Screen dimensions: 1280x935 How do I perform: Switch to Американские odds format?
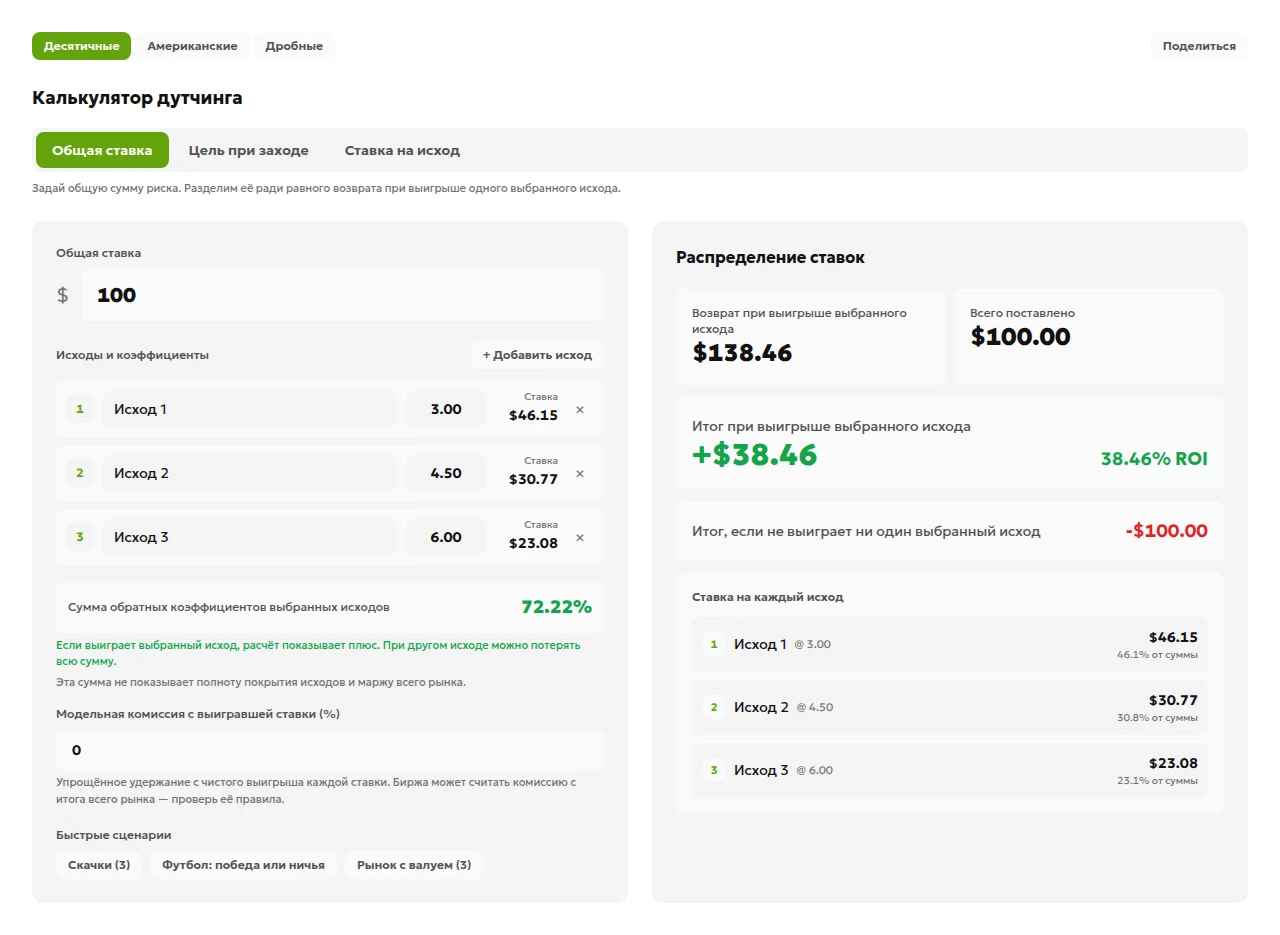192,46
